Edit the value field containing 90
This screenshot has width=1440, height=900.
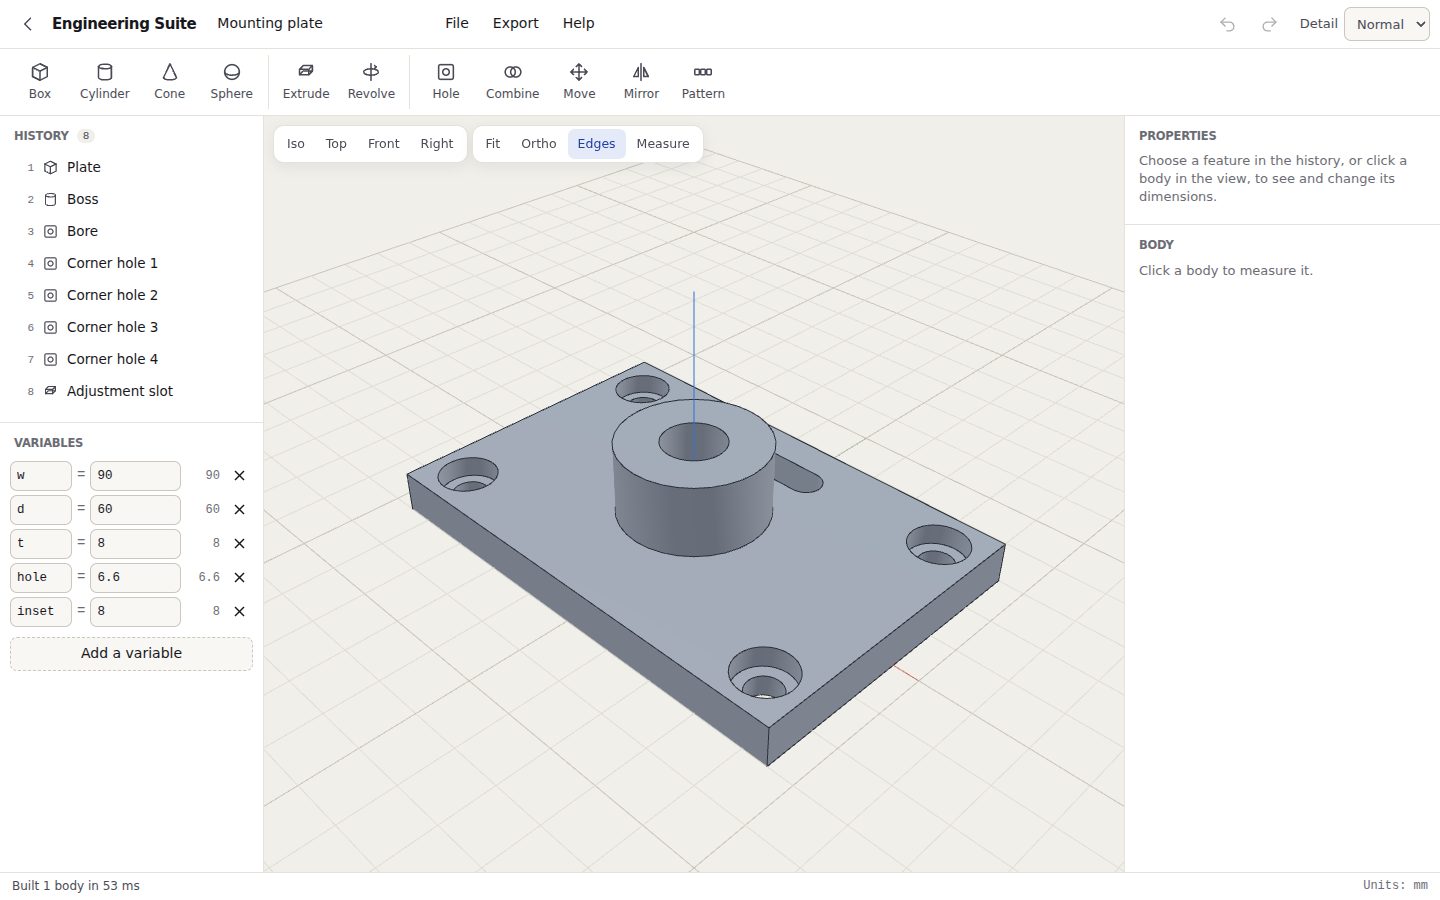pyautogui.click(x=135, y=476)
